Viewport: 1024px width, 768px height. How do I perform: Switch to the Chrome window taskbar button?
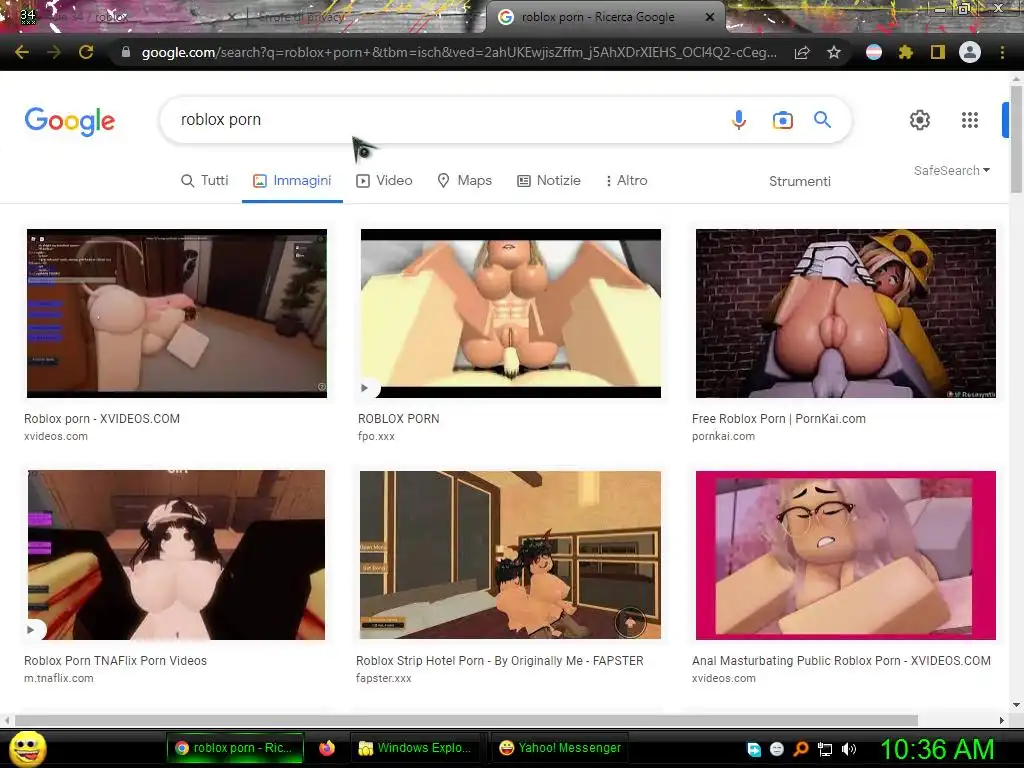coord(235,748)
